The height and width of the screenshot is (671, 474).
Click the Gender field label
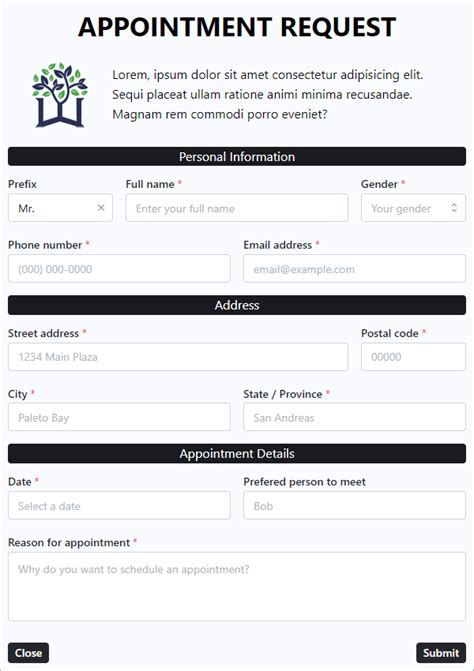pos(379,184)
